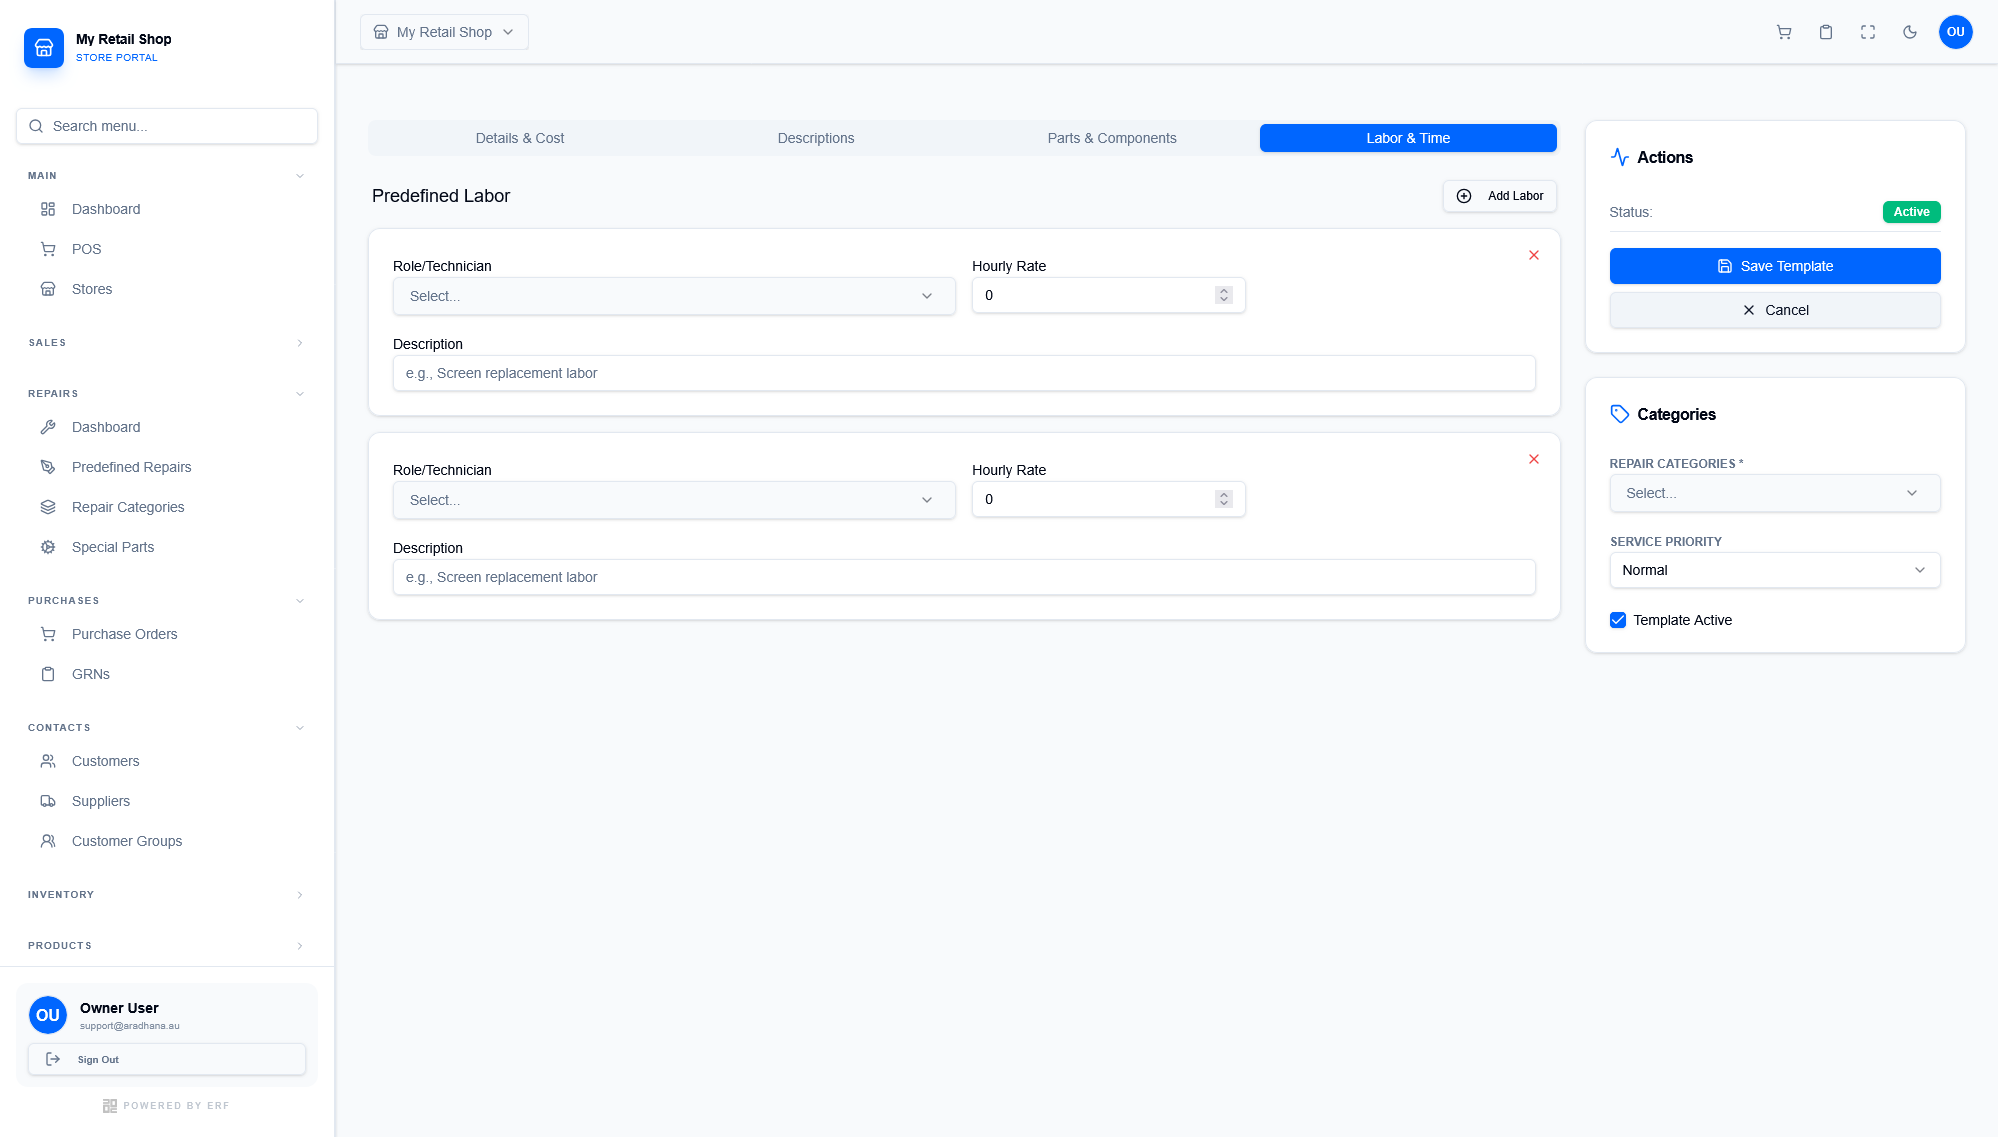Collapse the PURCHASES sidebar section
Screen dimensions: 1998x1137
pos(167,601)
